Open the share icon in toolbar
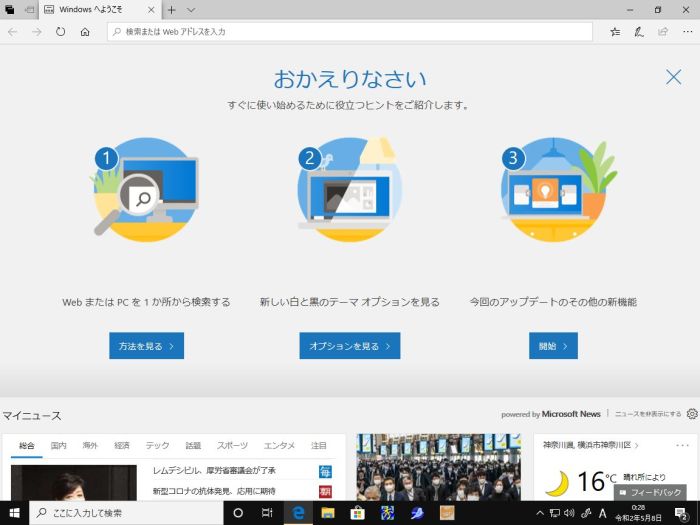Screen dimensions: 700x525 662,32
